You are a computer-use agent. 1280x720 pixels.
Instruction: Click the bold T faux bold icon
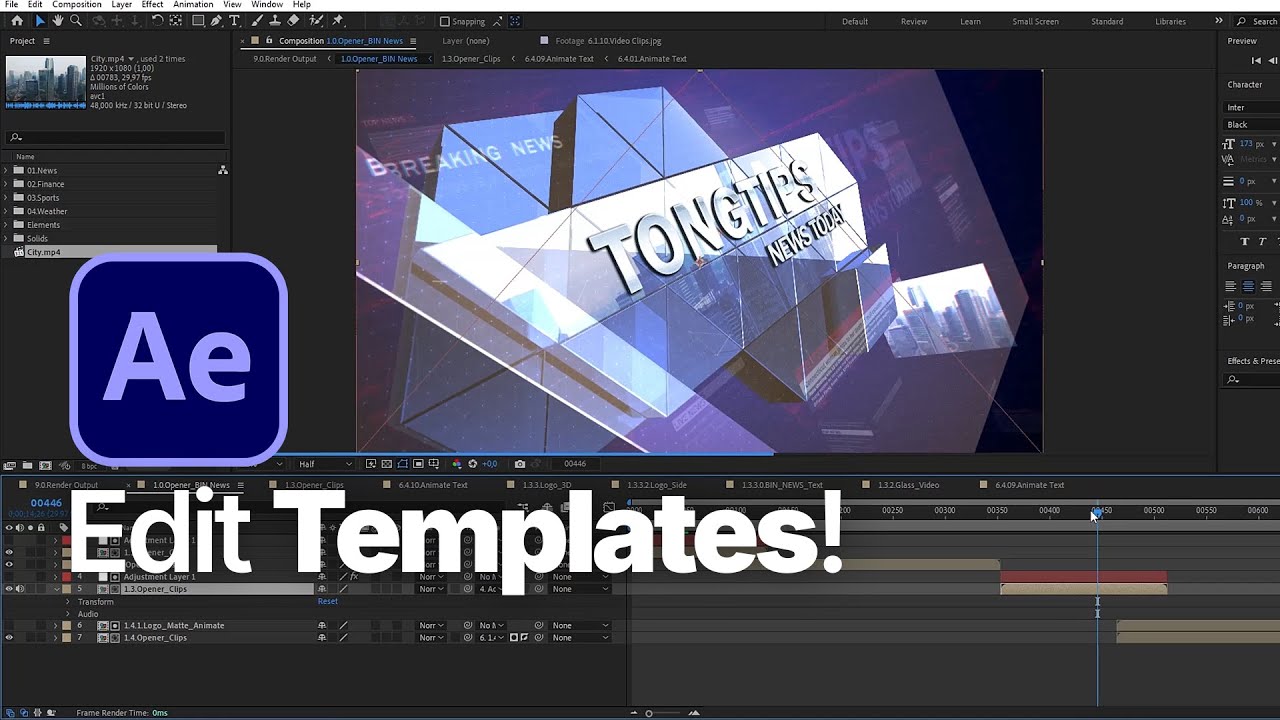1245,241
